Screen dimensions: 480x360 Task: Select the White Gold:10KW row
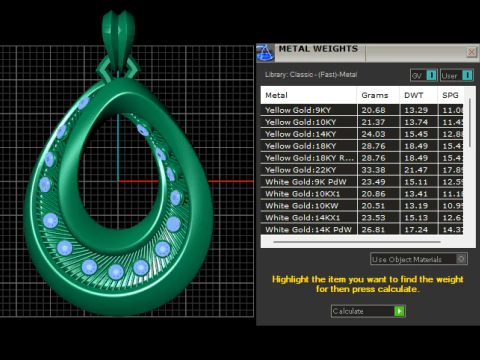(362, 206)
